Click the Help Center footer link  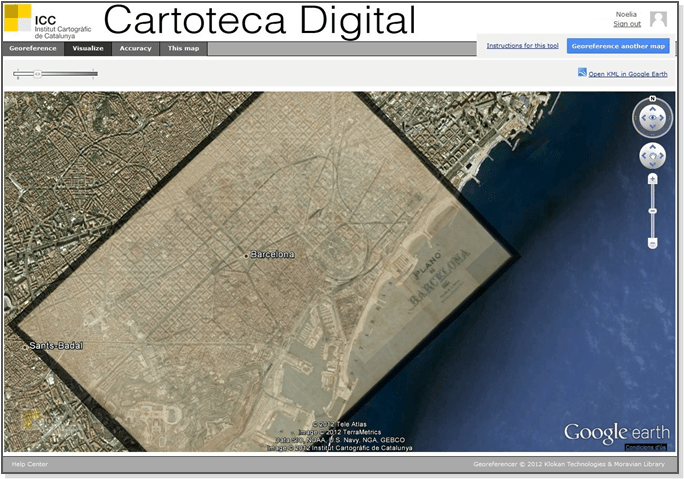click(x=29, y=464)
